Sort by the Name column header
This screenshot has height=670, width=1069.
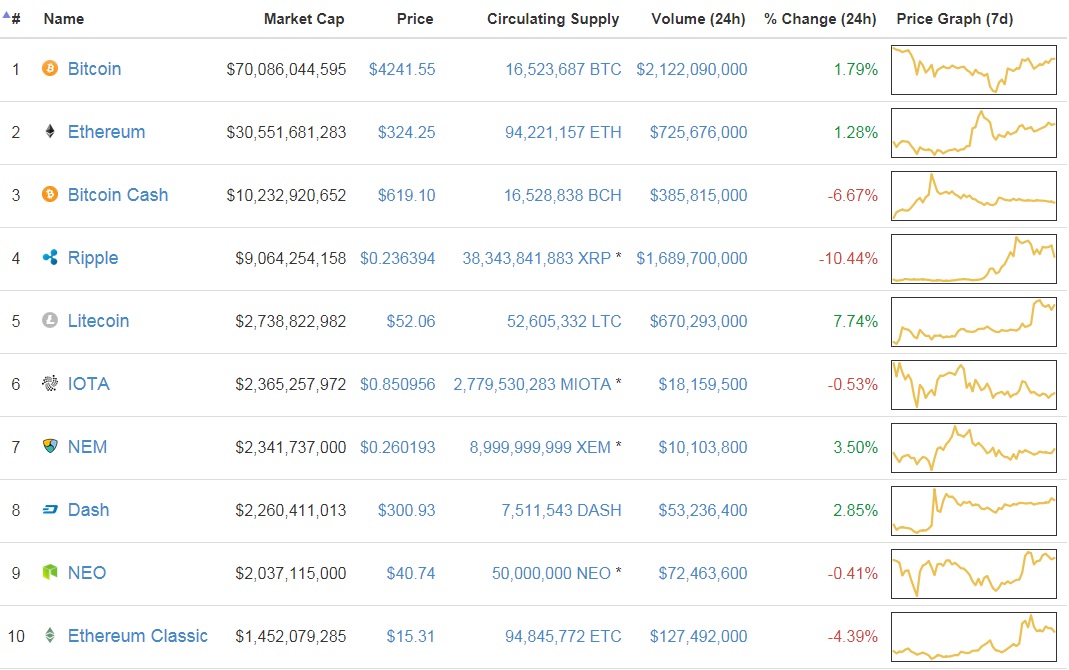point(63,19)
